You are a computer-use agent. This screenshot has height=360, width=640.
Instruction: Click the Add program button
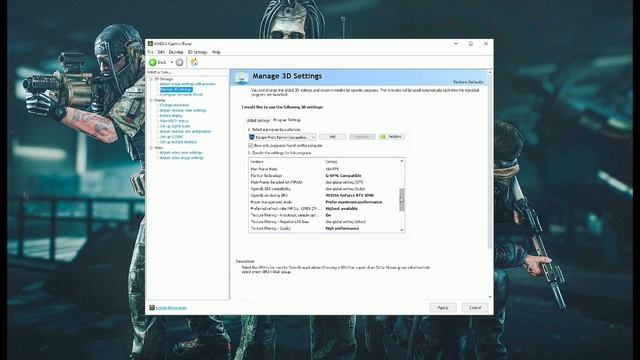click(332, 137)
